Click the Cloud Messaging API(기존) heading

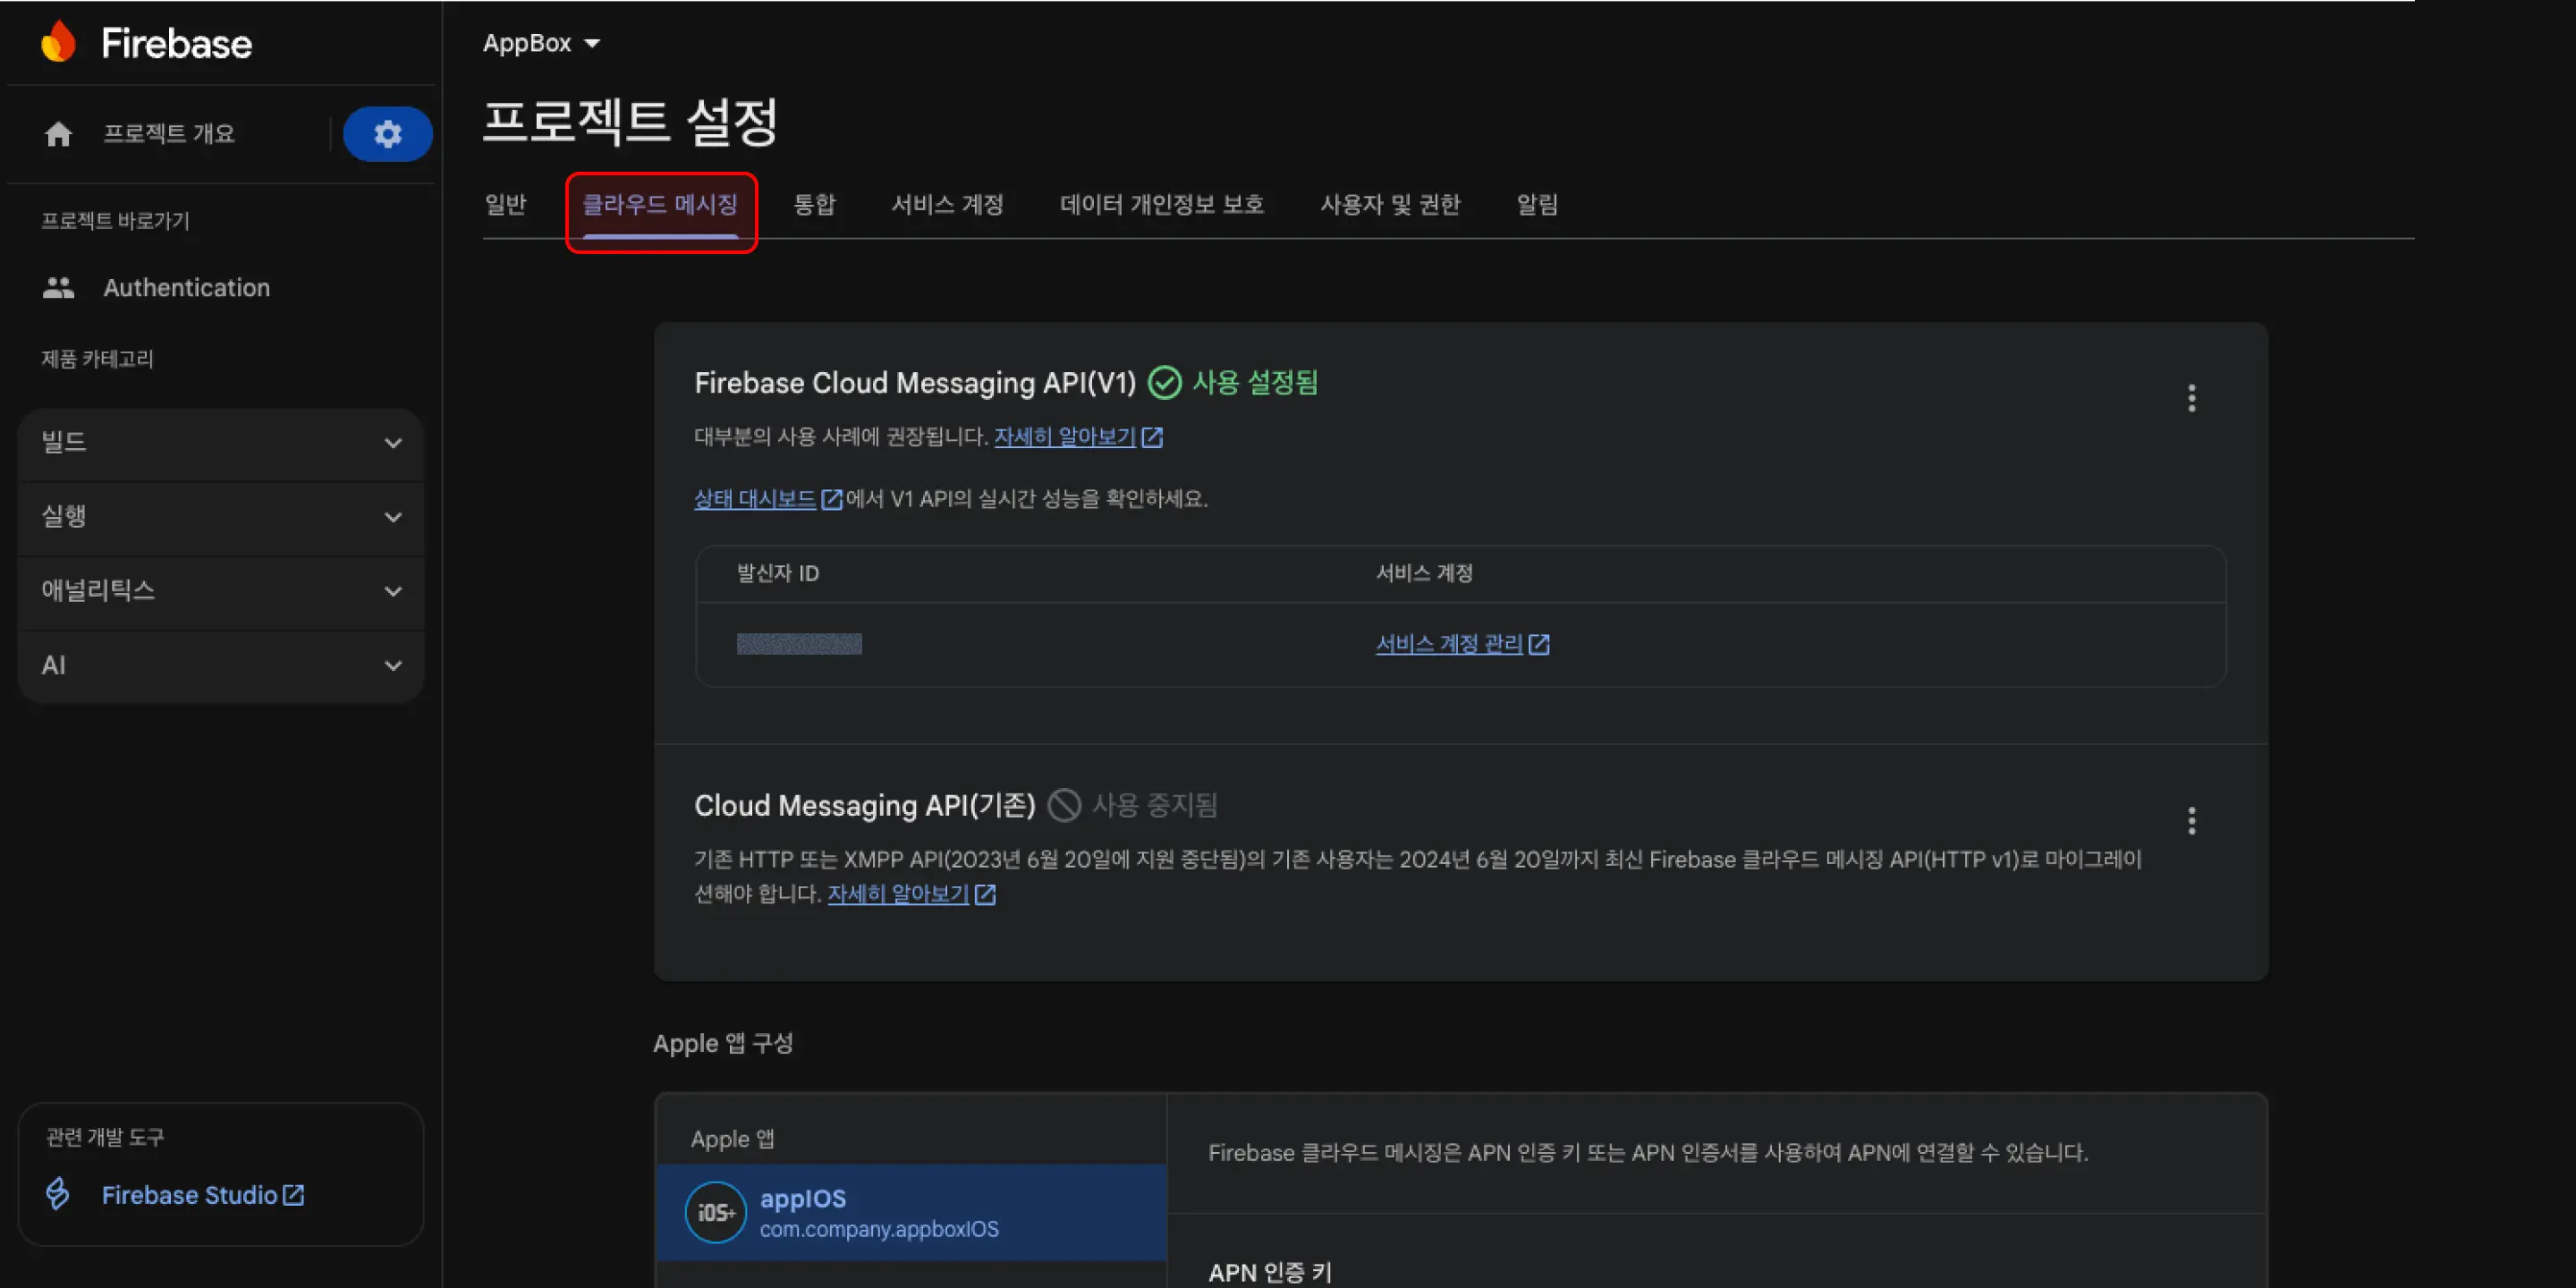coord(865,805)
